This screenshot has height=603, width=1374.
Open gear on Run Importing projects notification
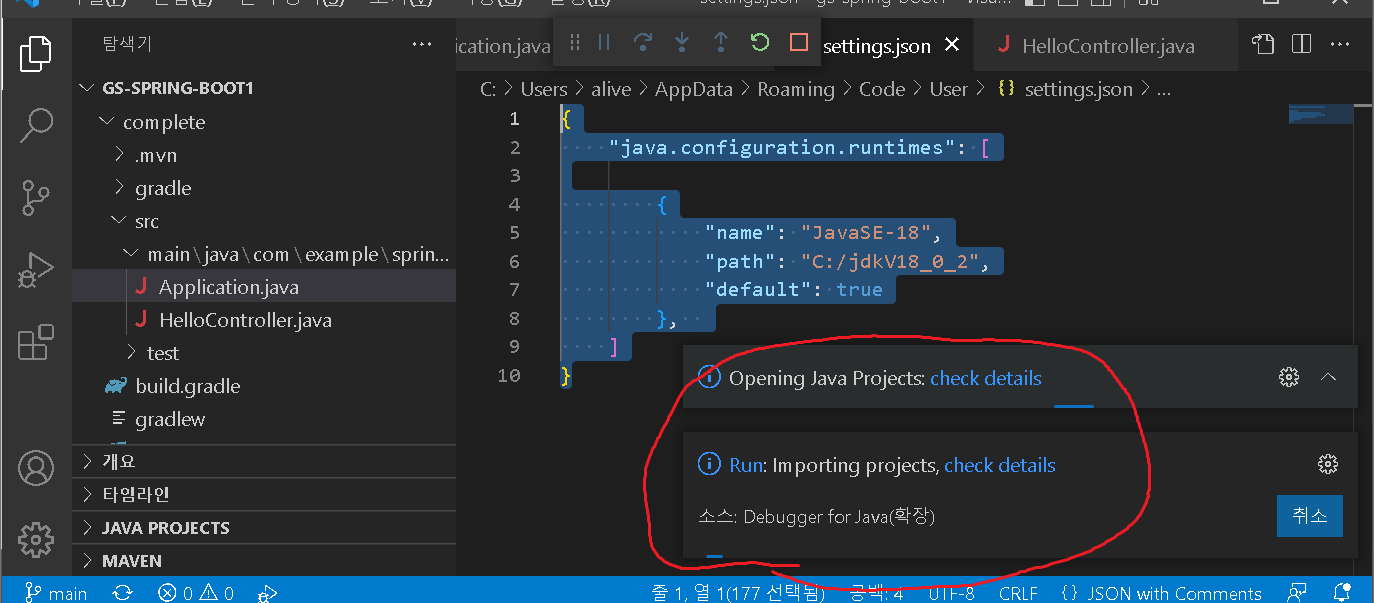coord(1328,463)
